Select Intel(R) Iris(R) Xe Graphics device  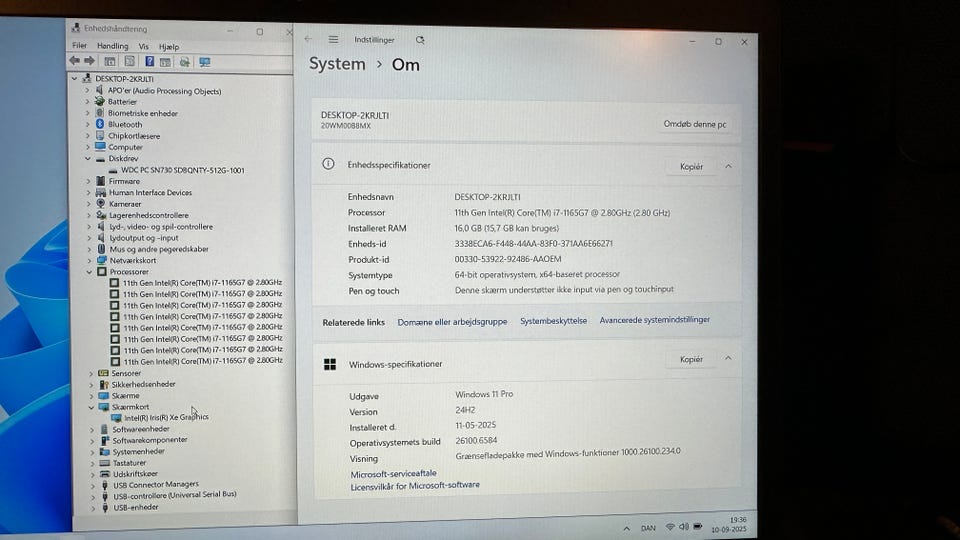[167, 418]
